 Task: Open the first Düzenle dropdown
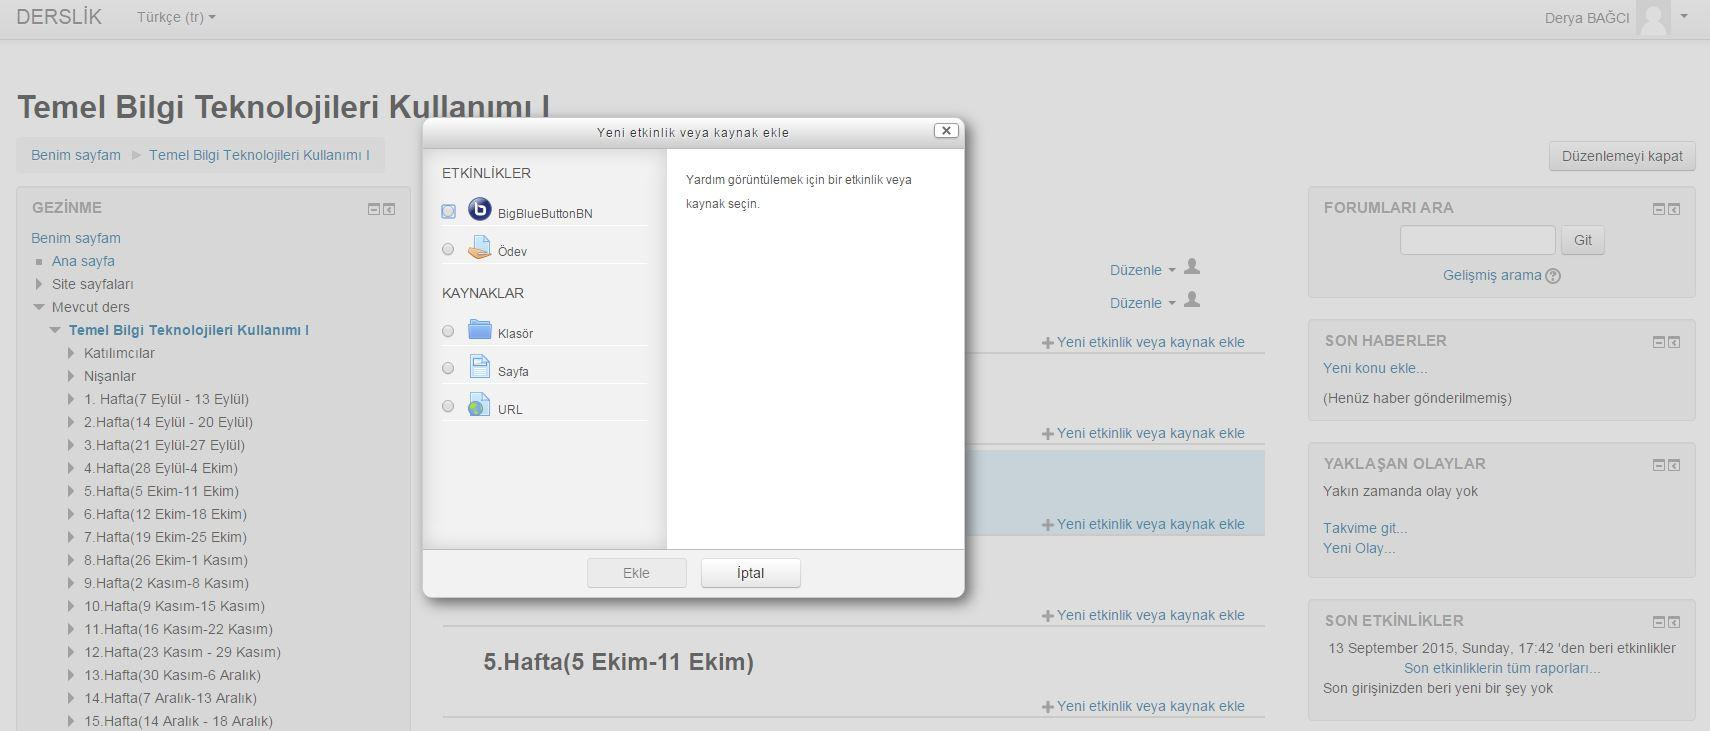1143,270
